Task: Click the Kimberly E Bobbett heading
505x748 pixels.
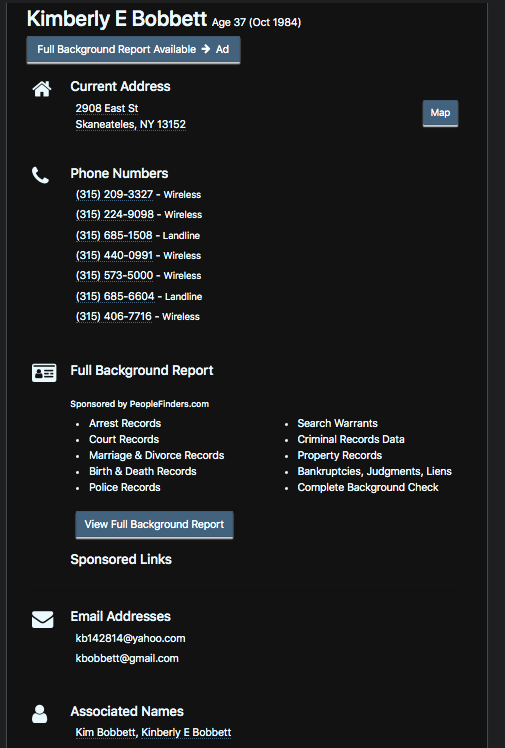Action: click(117, 19)
